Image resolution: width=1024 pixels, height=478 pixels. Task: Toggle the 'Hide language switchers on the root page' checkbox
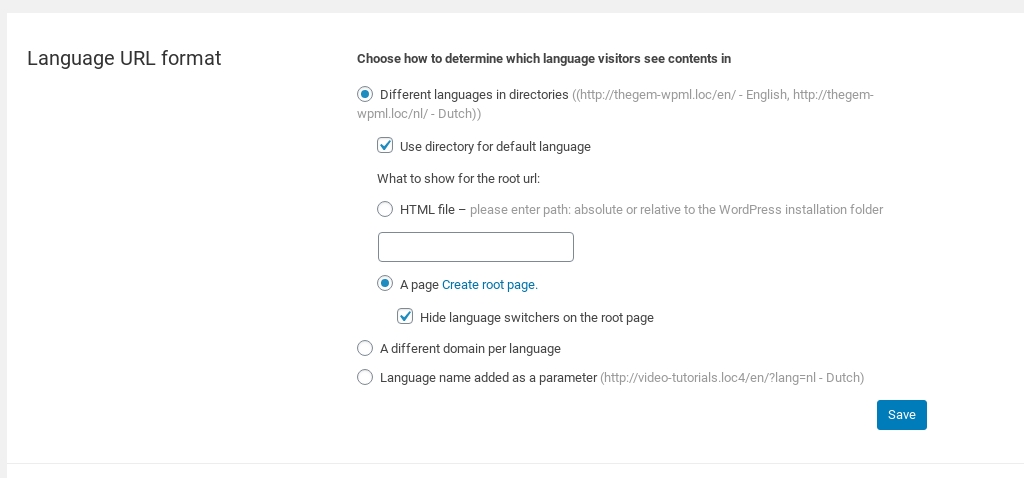(x=405, y=317)
